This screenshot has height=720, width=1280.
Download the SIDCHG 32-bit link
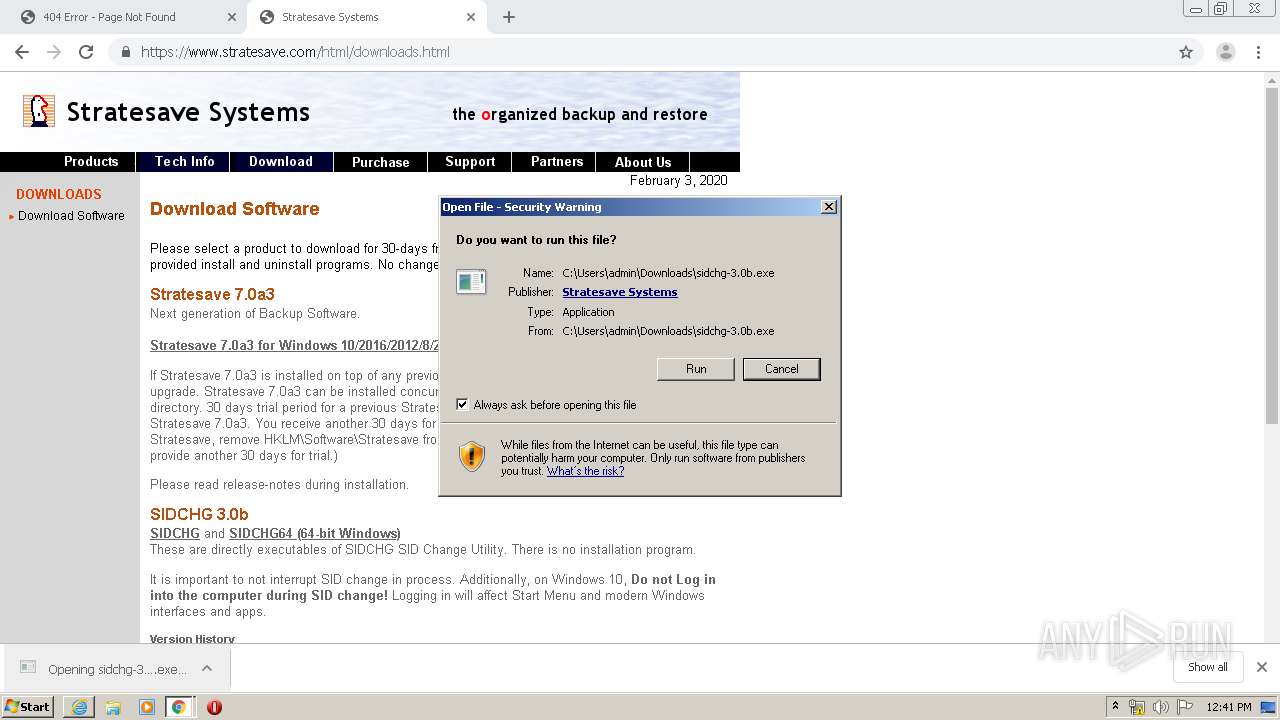tap(175, 533)
